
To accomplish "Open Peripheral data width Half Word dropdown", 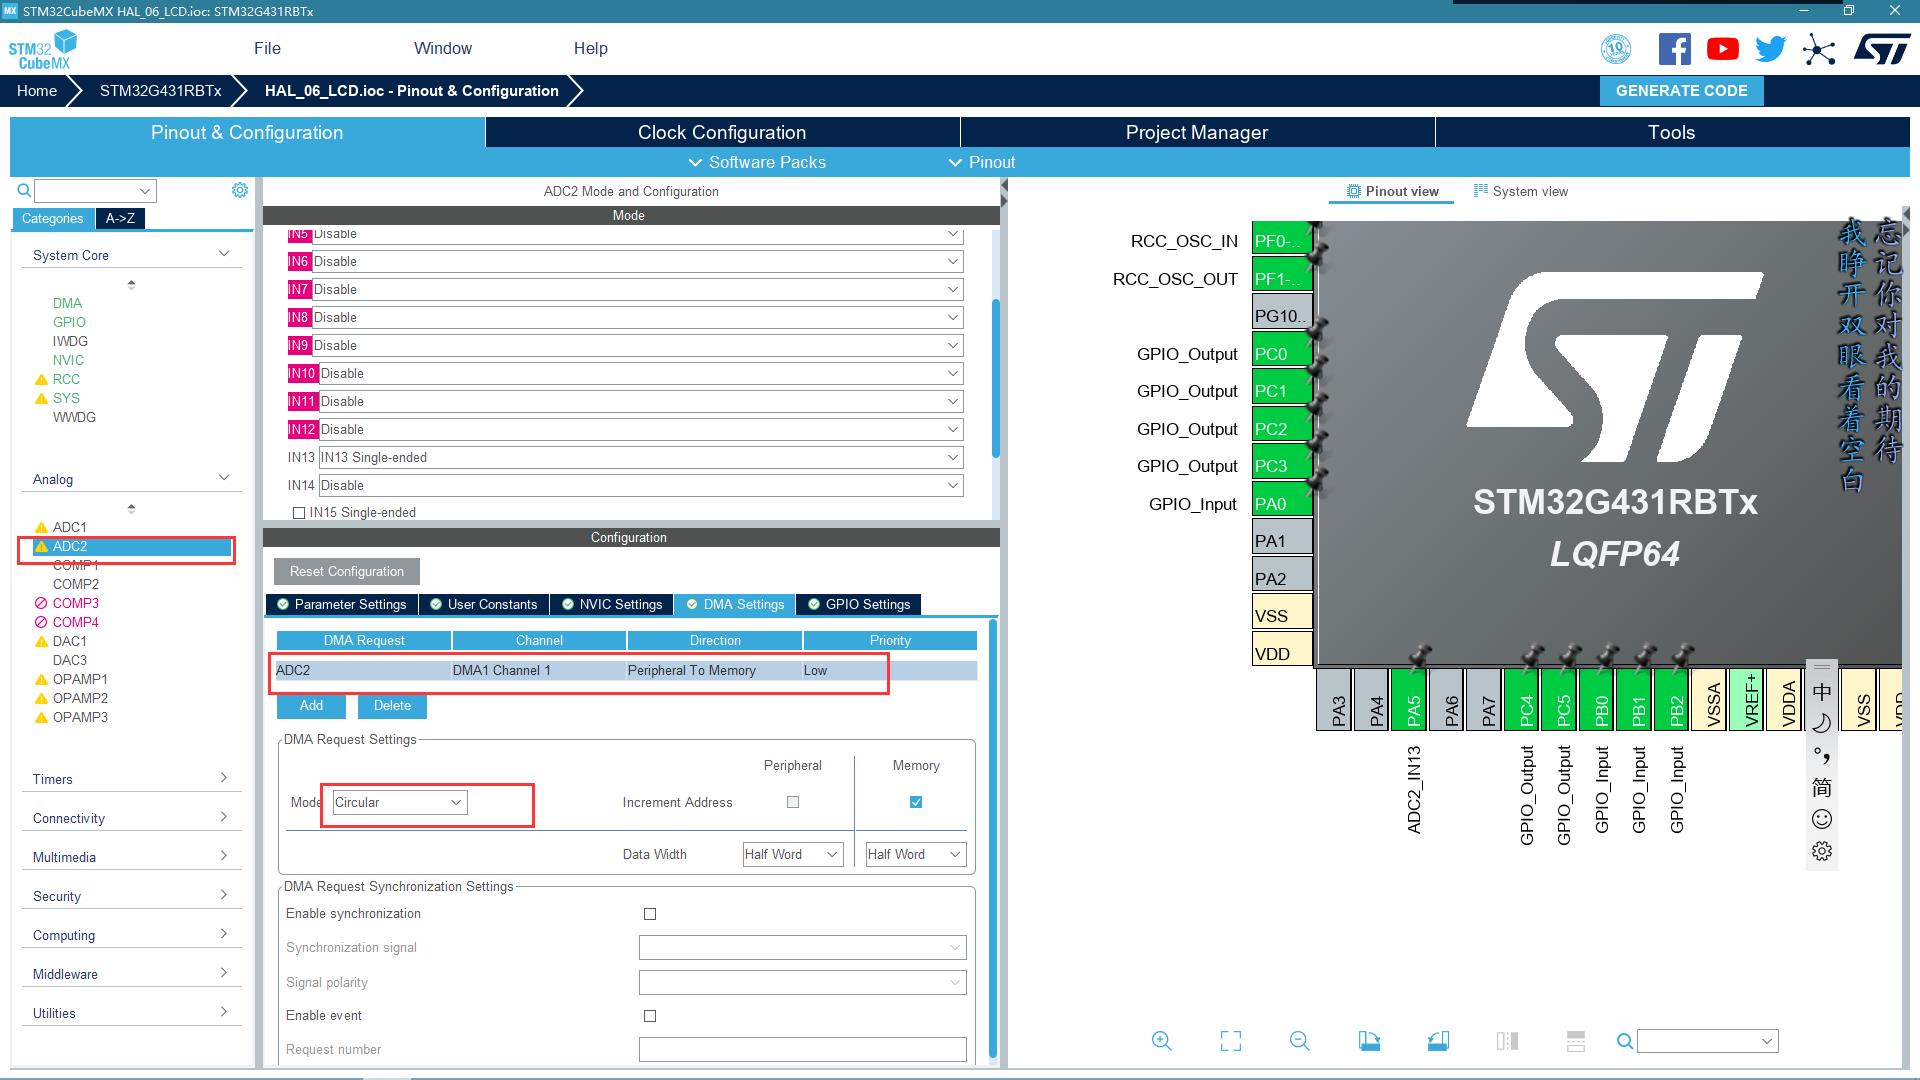I will pos(792,854).
